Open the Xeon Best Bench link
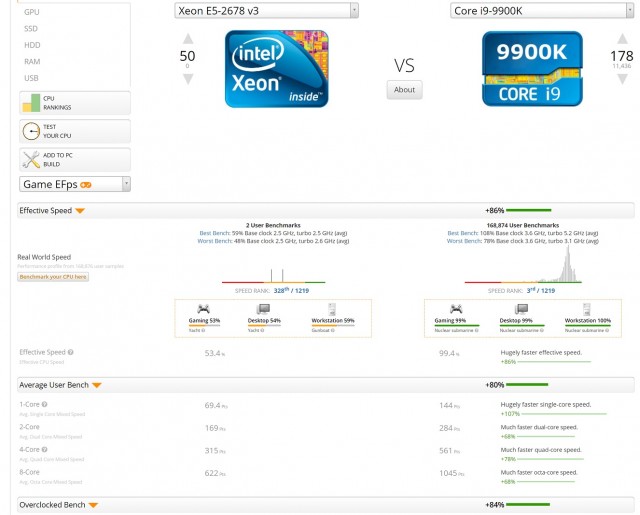 tap(215, 233)
